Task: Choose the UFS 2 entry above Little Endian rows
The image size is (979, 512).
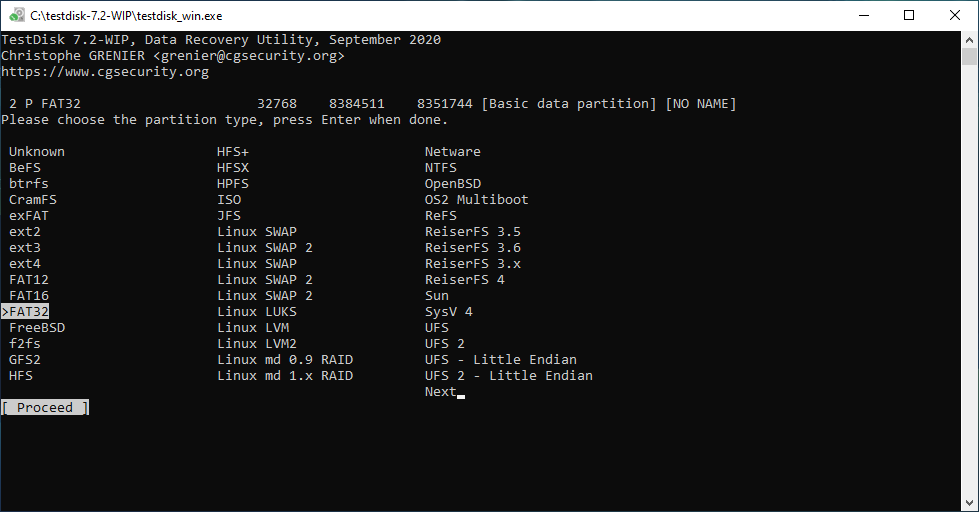Action: coord(445,343)
